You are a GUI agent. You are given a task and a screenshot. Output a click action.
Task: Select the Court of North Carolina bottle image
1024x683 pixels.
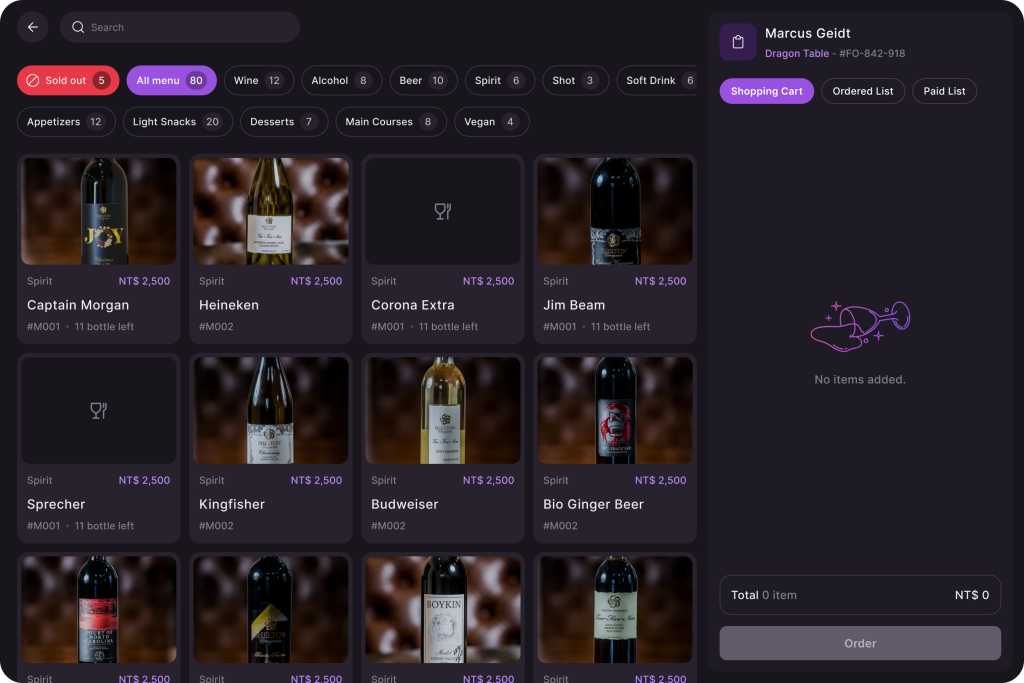coord(99,609)
